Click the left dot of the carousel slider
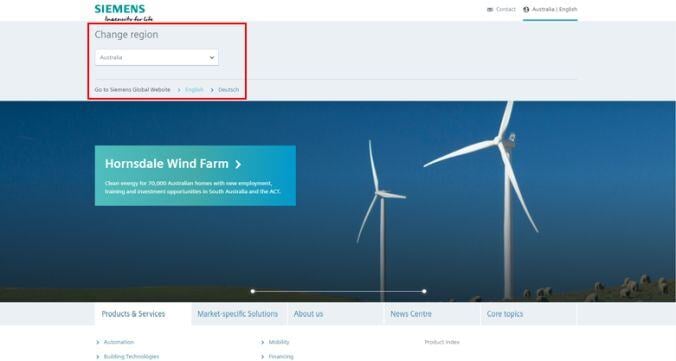 (x=253, y=291)
